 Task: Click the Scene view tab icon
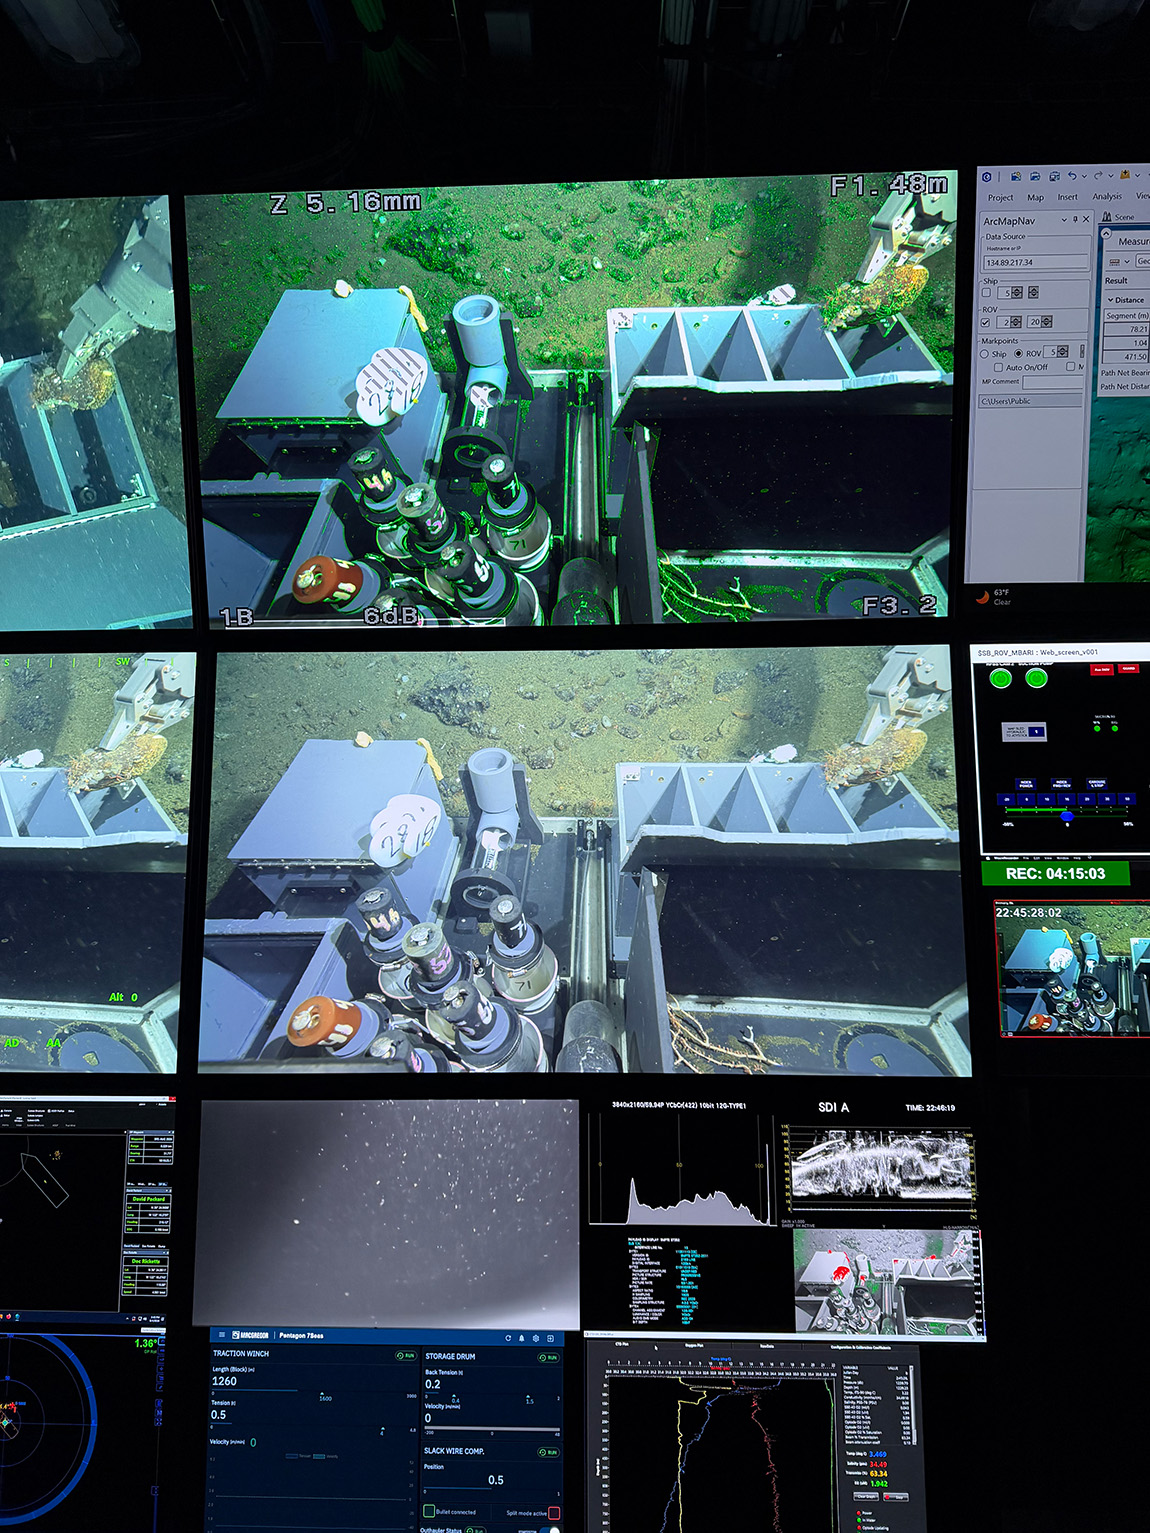1107,217
